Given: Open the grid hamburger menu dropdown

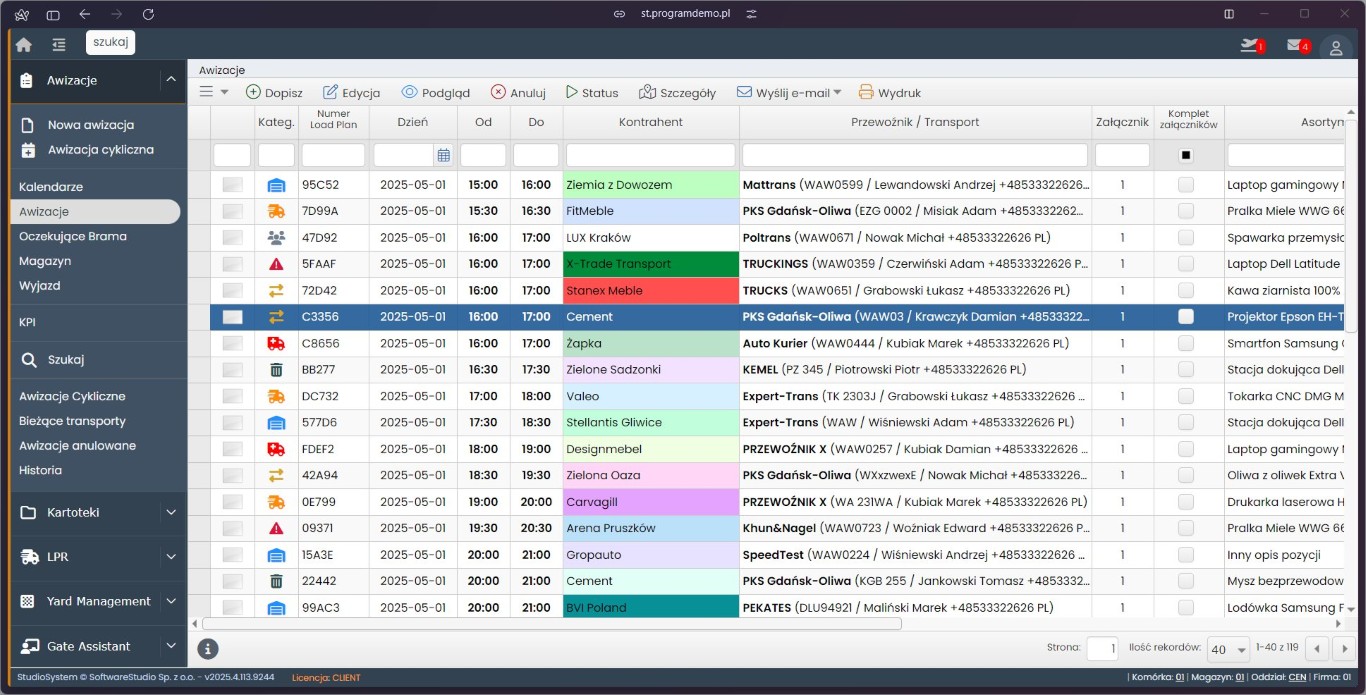Looking at the screenshot, I should [x=214, y=92].
